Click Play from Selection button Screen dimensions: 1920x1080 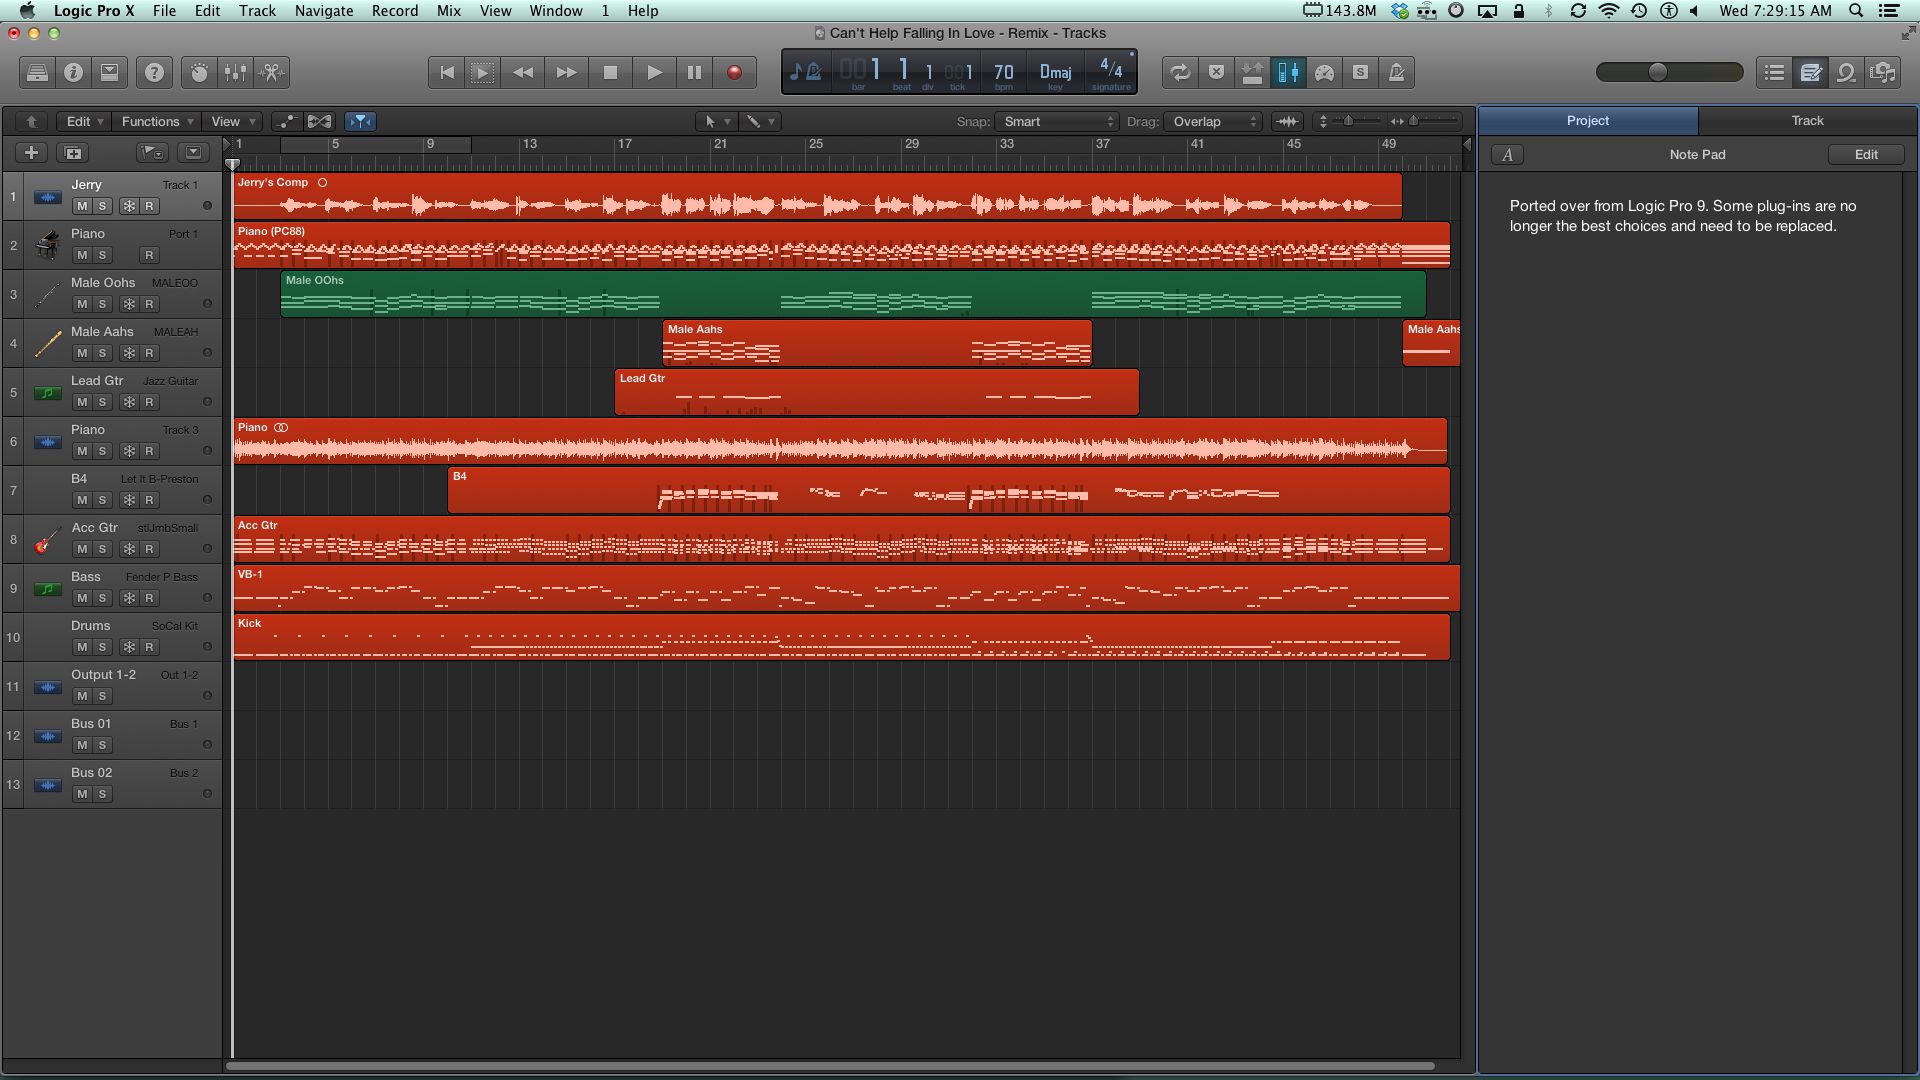click(482, 72)
